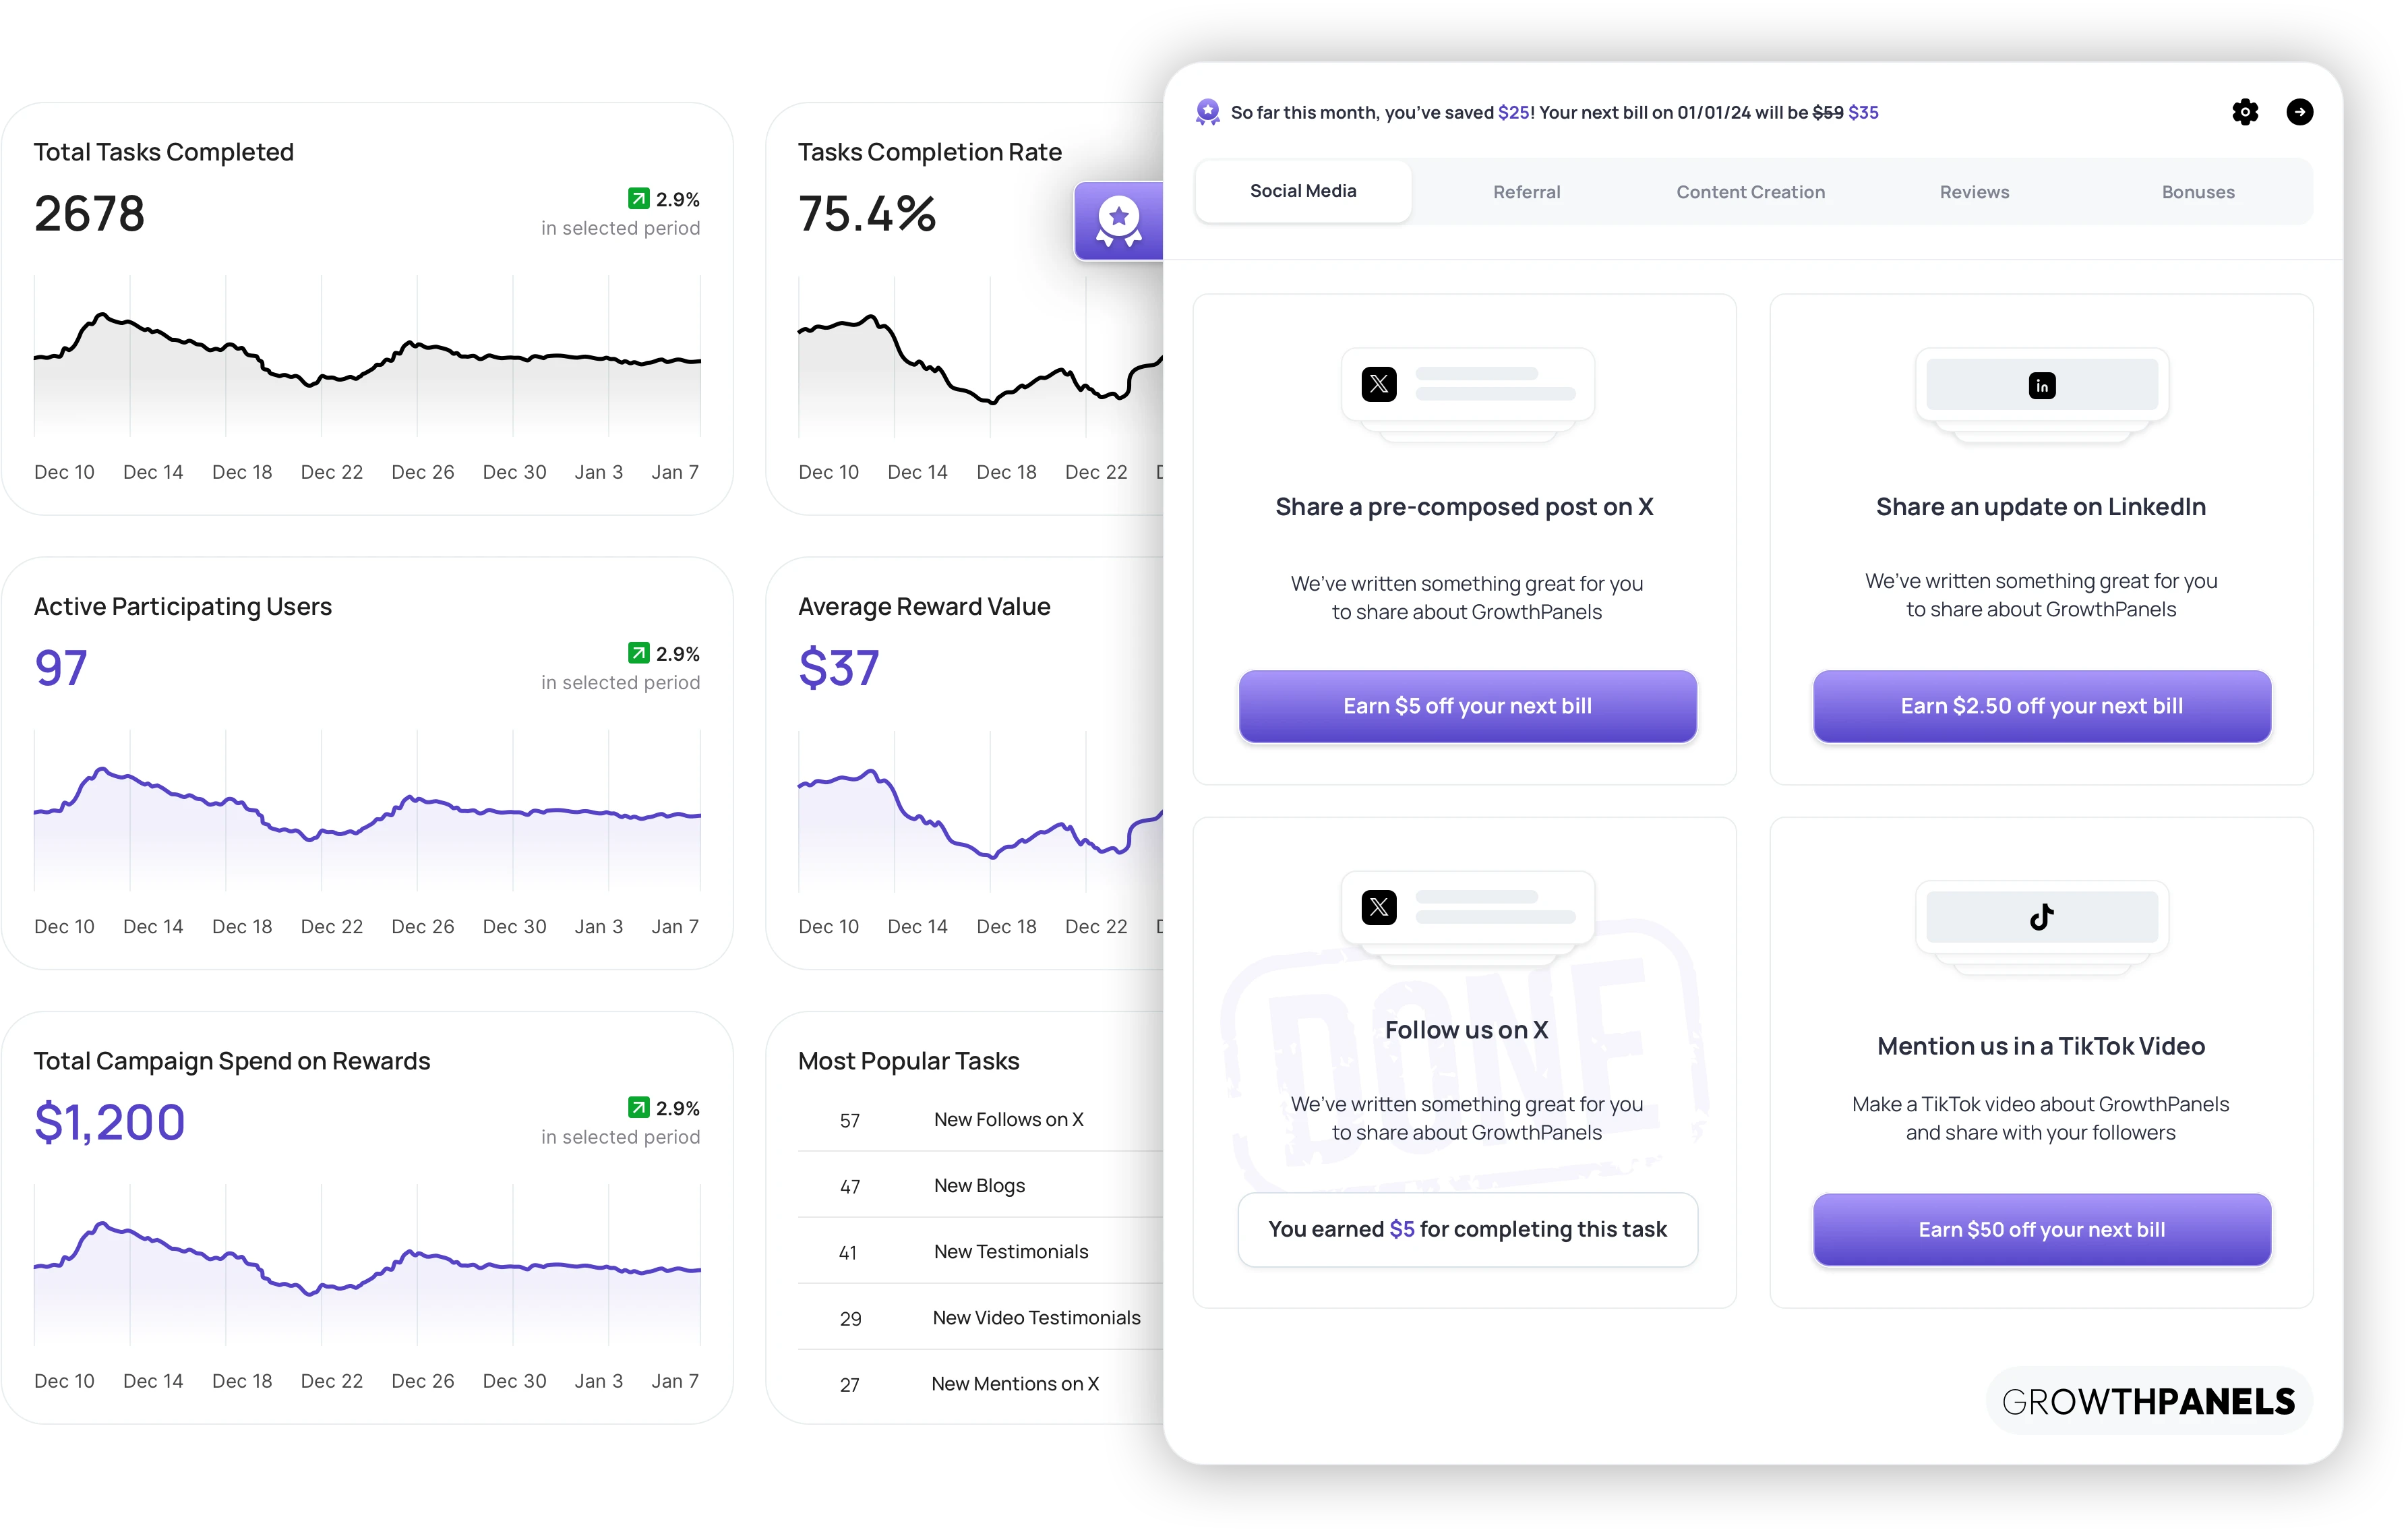This screenshot has height=1532, width=2408.
Task: Click green trend arrow on Total Tasks Completed
Action: 638,199
